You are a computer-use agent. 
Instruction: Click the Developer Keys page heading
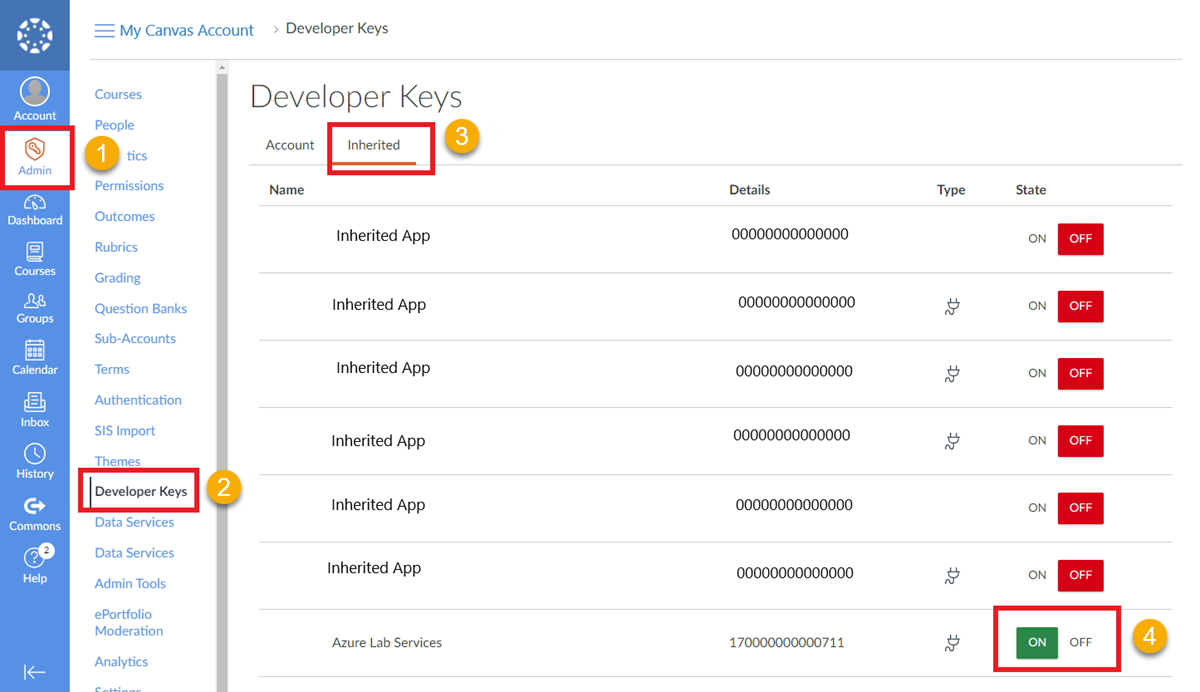356,97
